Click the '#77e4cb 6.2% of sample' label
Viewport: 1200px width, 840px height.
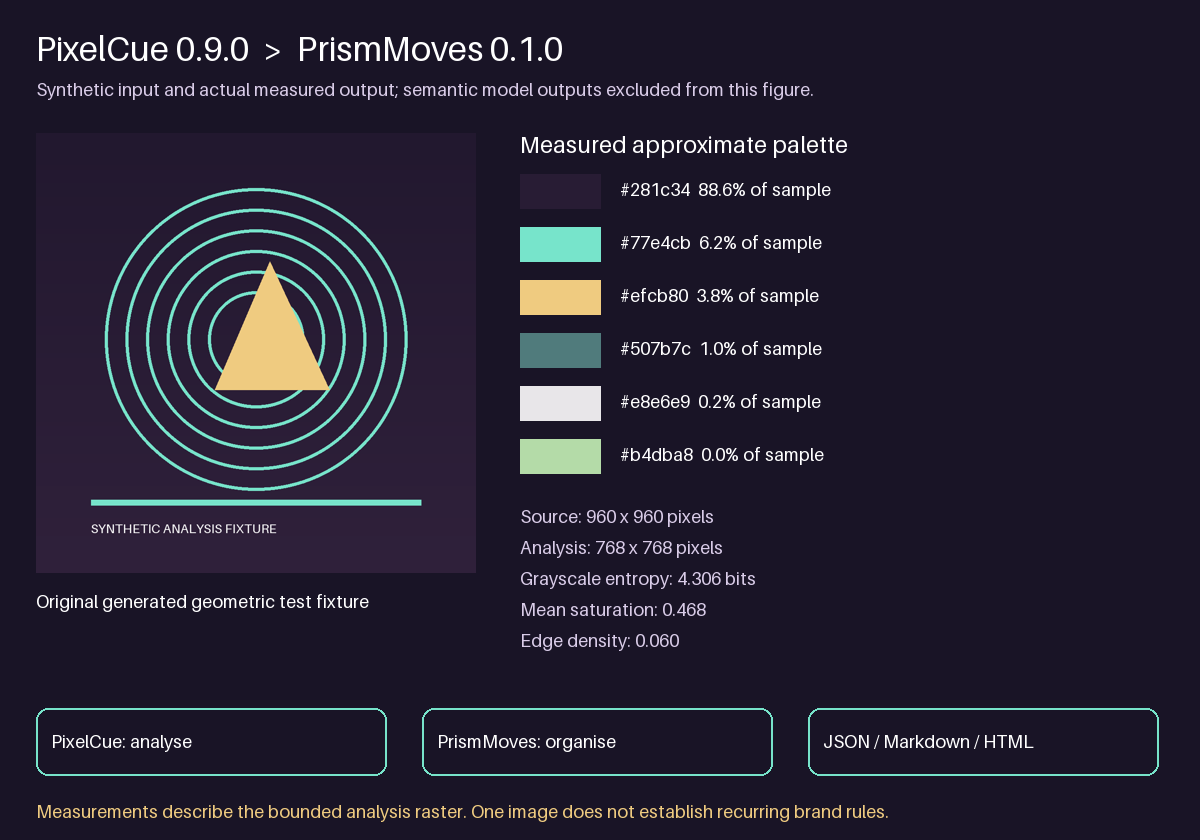721,243
